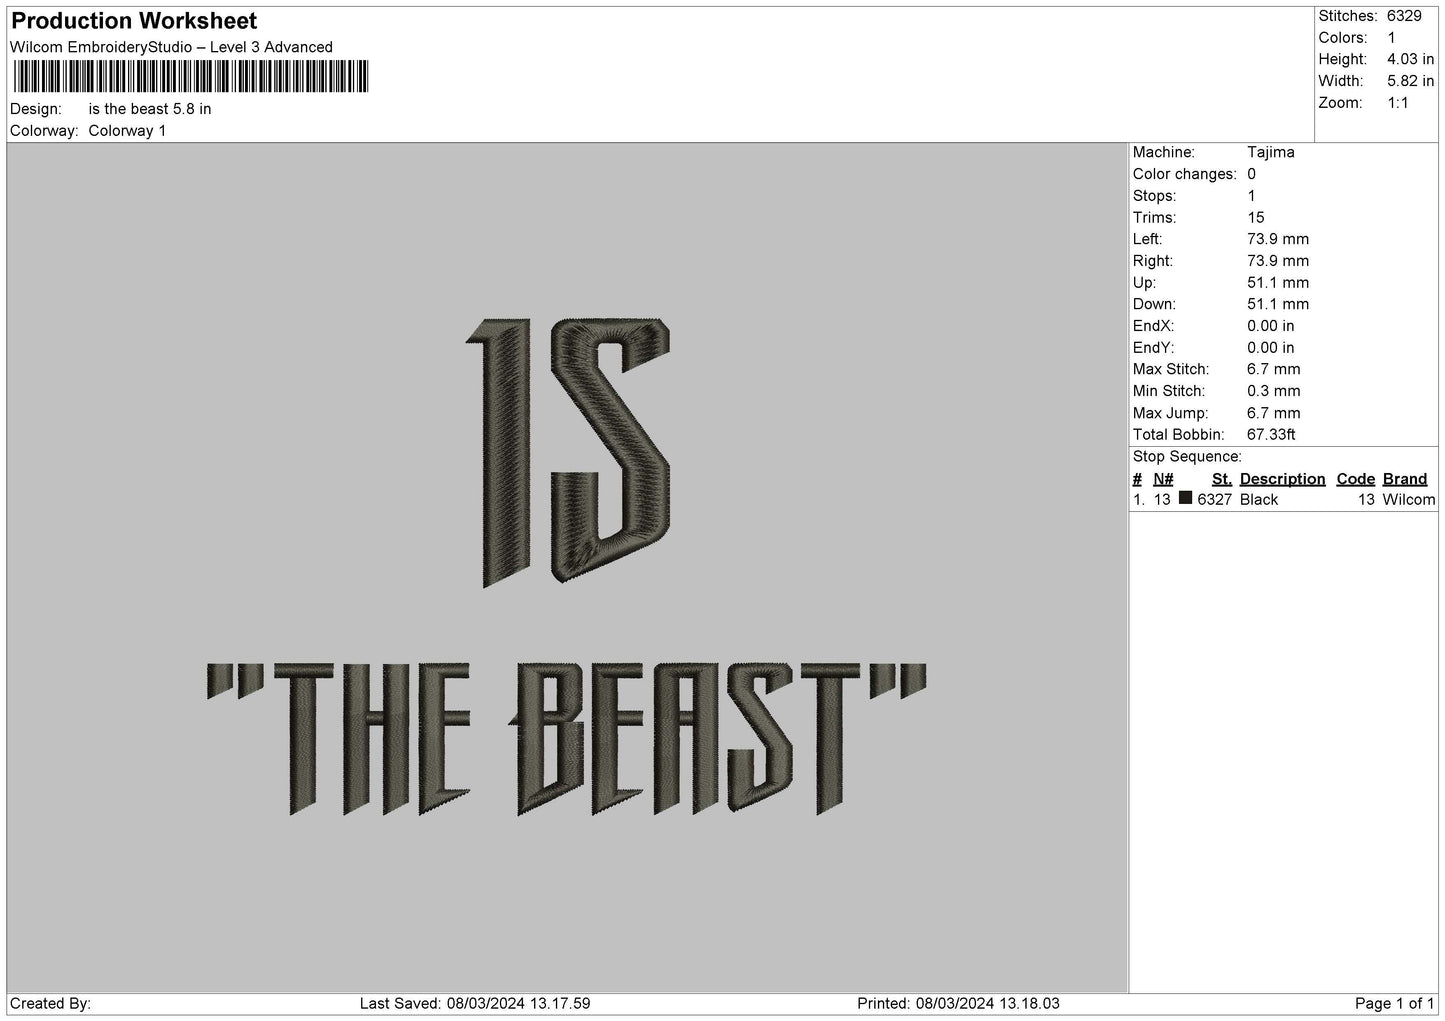Image resolution: width=1445 pixels, height=1021 pixels.
Task: Click the Width value "5.82 in"
Action: pyautogui.click(x=1410, y=81)
